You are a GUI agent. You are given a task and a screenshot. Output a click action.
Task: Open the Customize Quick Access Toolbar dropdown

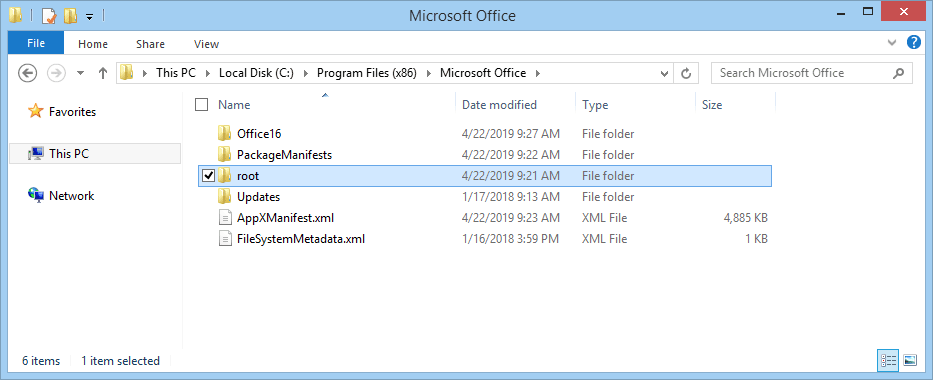coord(89,17)
